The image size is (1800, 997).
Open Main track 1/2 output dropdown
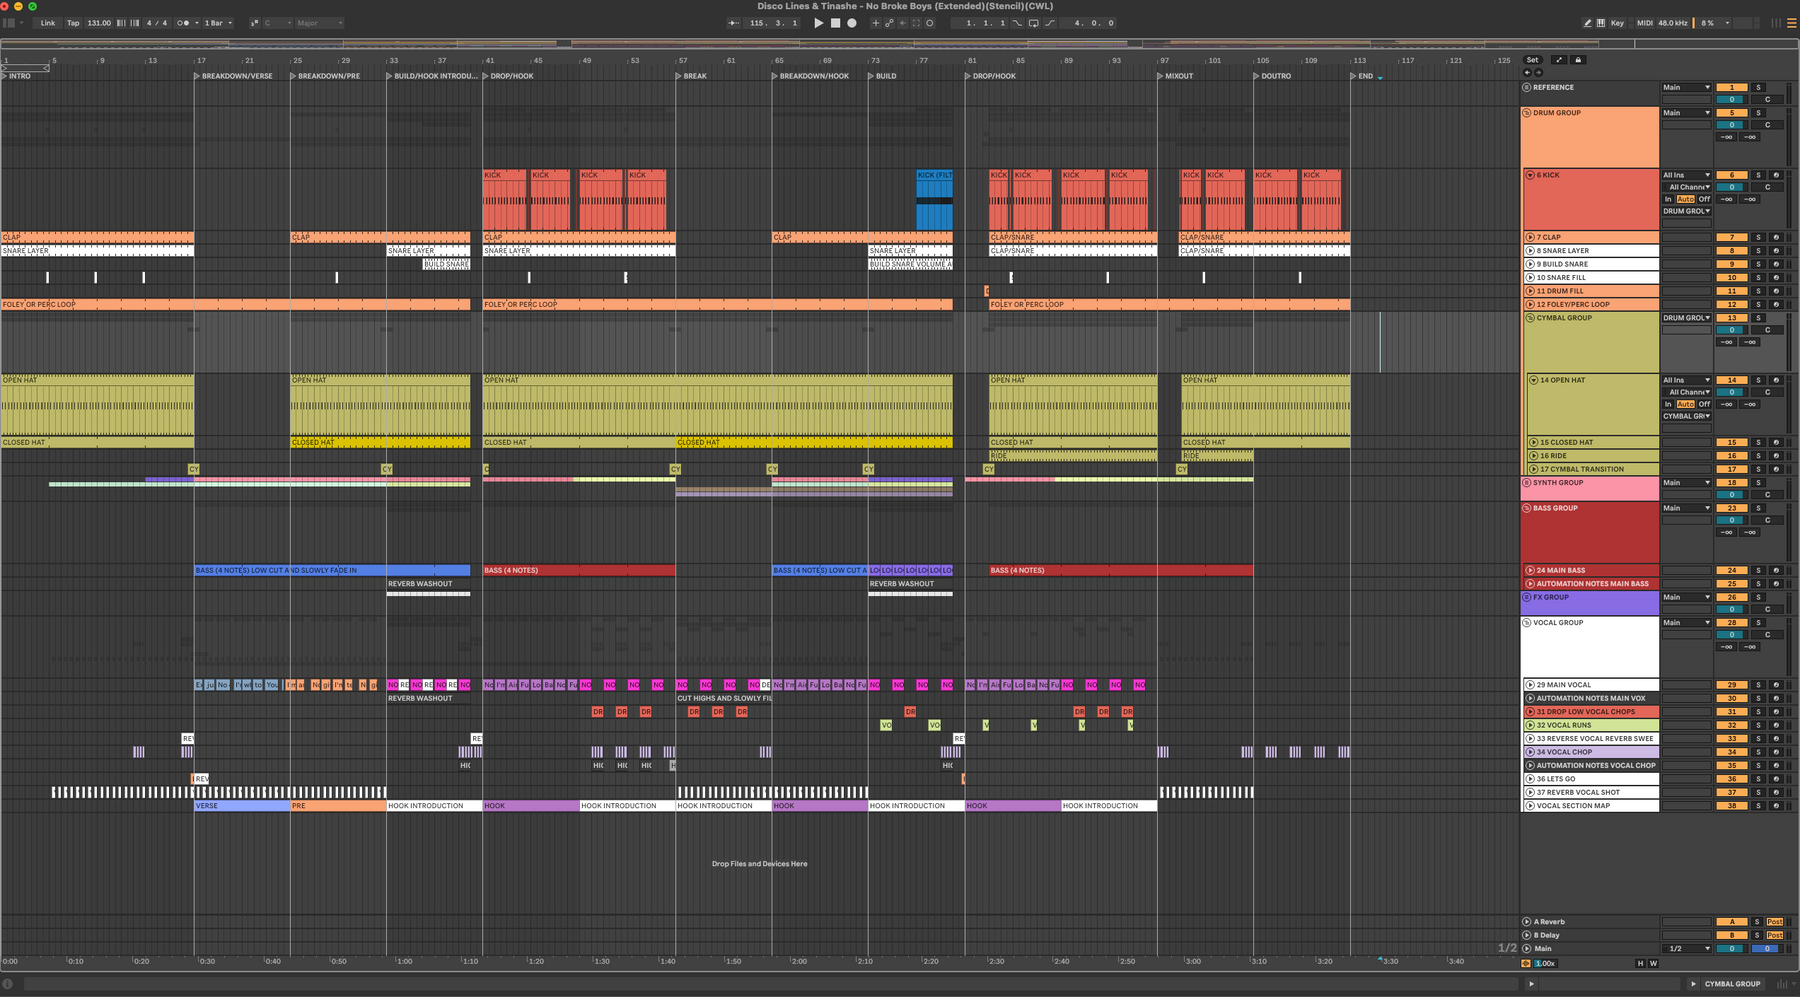[1687, 948]
